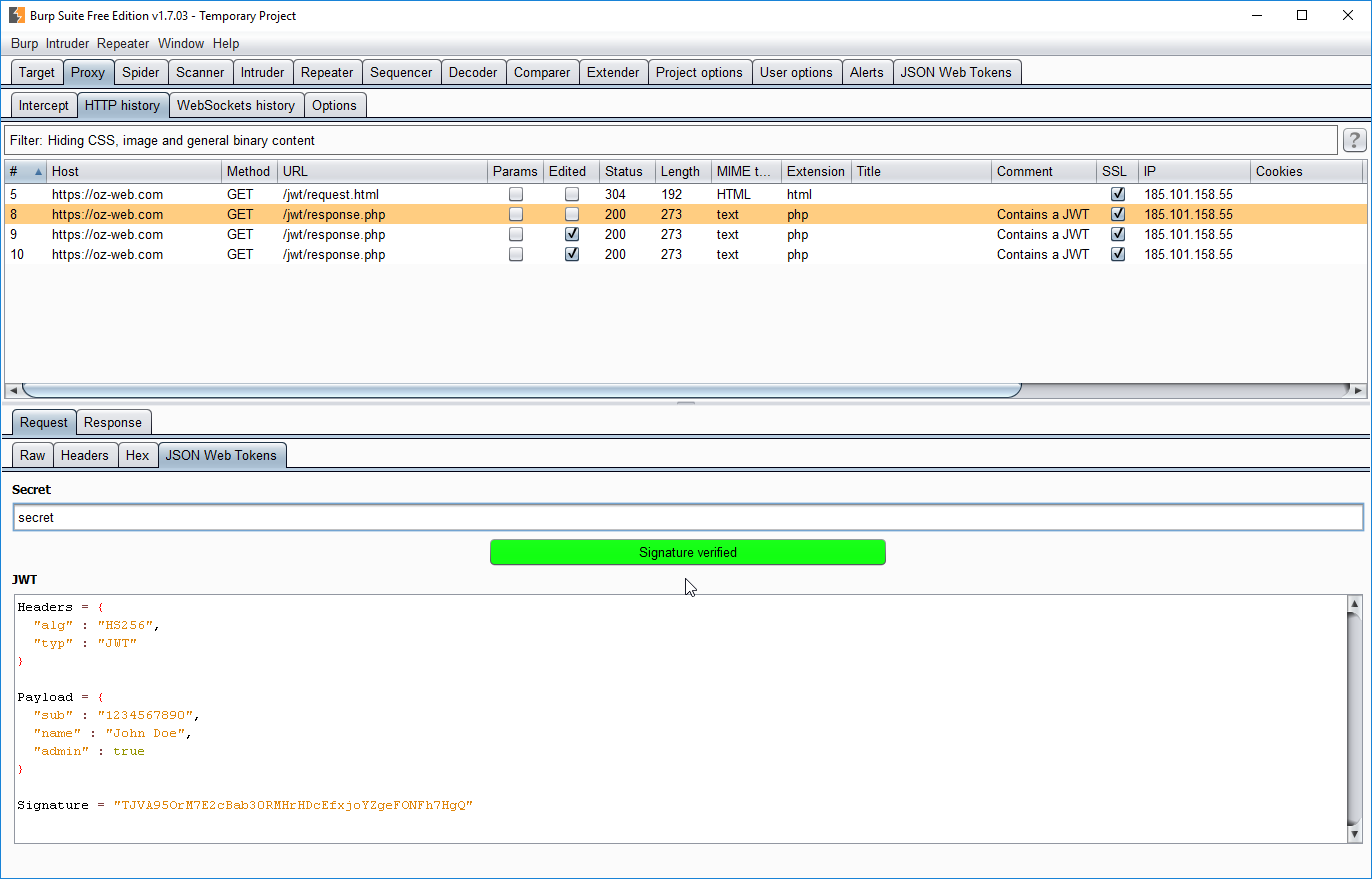Viewport: 1372px width, 879px height.
Task: Switch to the Repeater tool tab
Action: (327, 72)
